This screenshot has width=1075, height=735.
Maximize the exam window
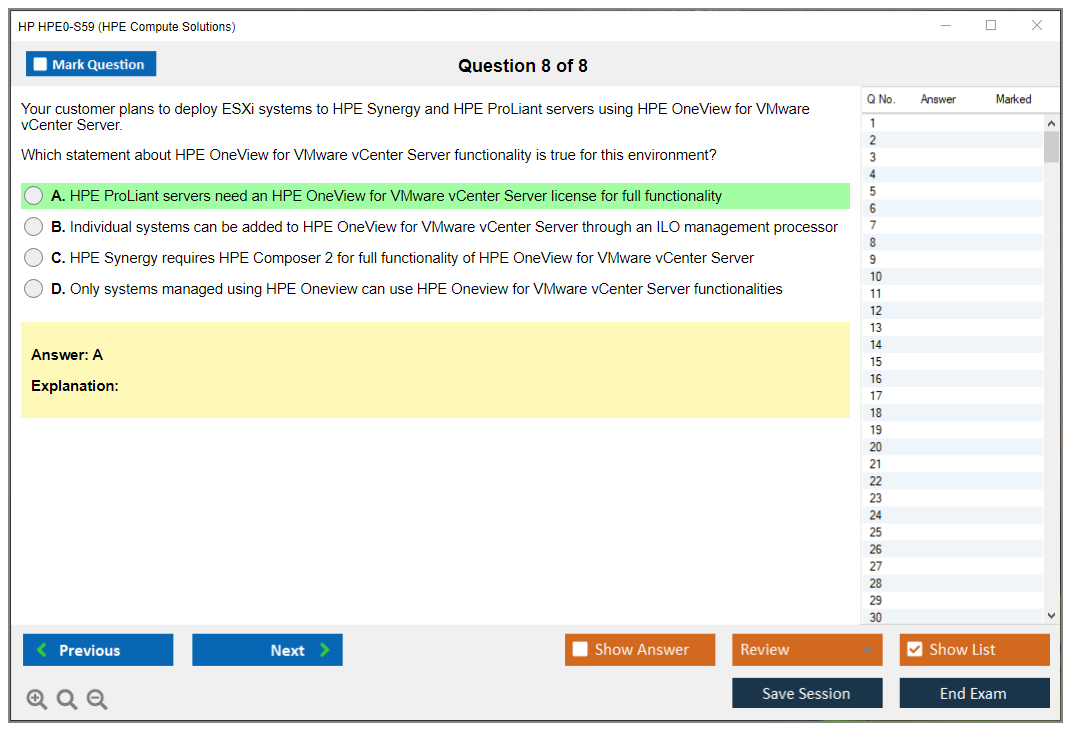coord(991,26)
